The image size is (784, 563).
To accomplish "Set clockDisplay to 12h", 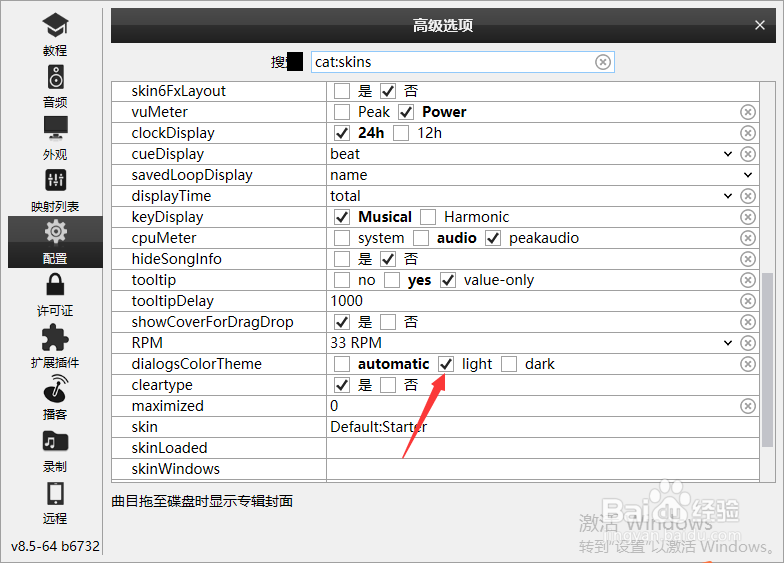I will tap(401, 133).
